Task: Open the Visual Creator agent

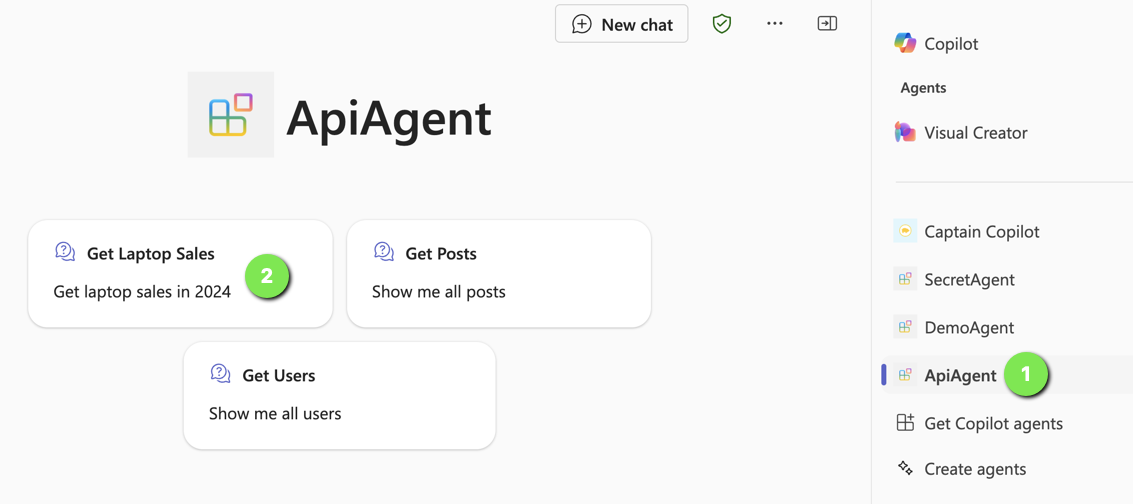Action: coord(975,132)
